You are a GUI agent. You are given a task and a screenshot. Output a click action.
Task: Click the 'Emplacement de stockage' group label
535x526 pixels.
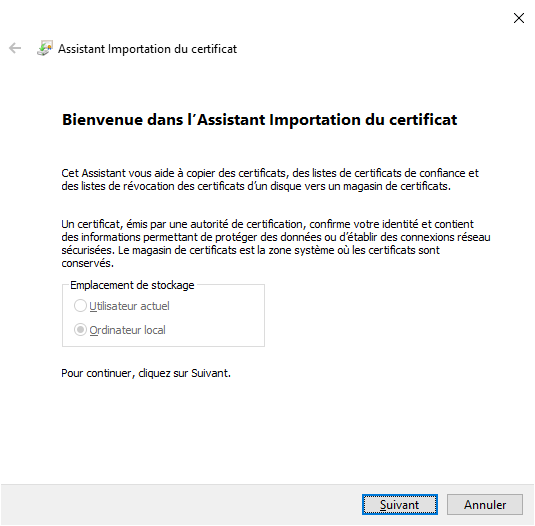pyautogui.click(x=132, y=285)
